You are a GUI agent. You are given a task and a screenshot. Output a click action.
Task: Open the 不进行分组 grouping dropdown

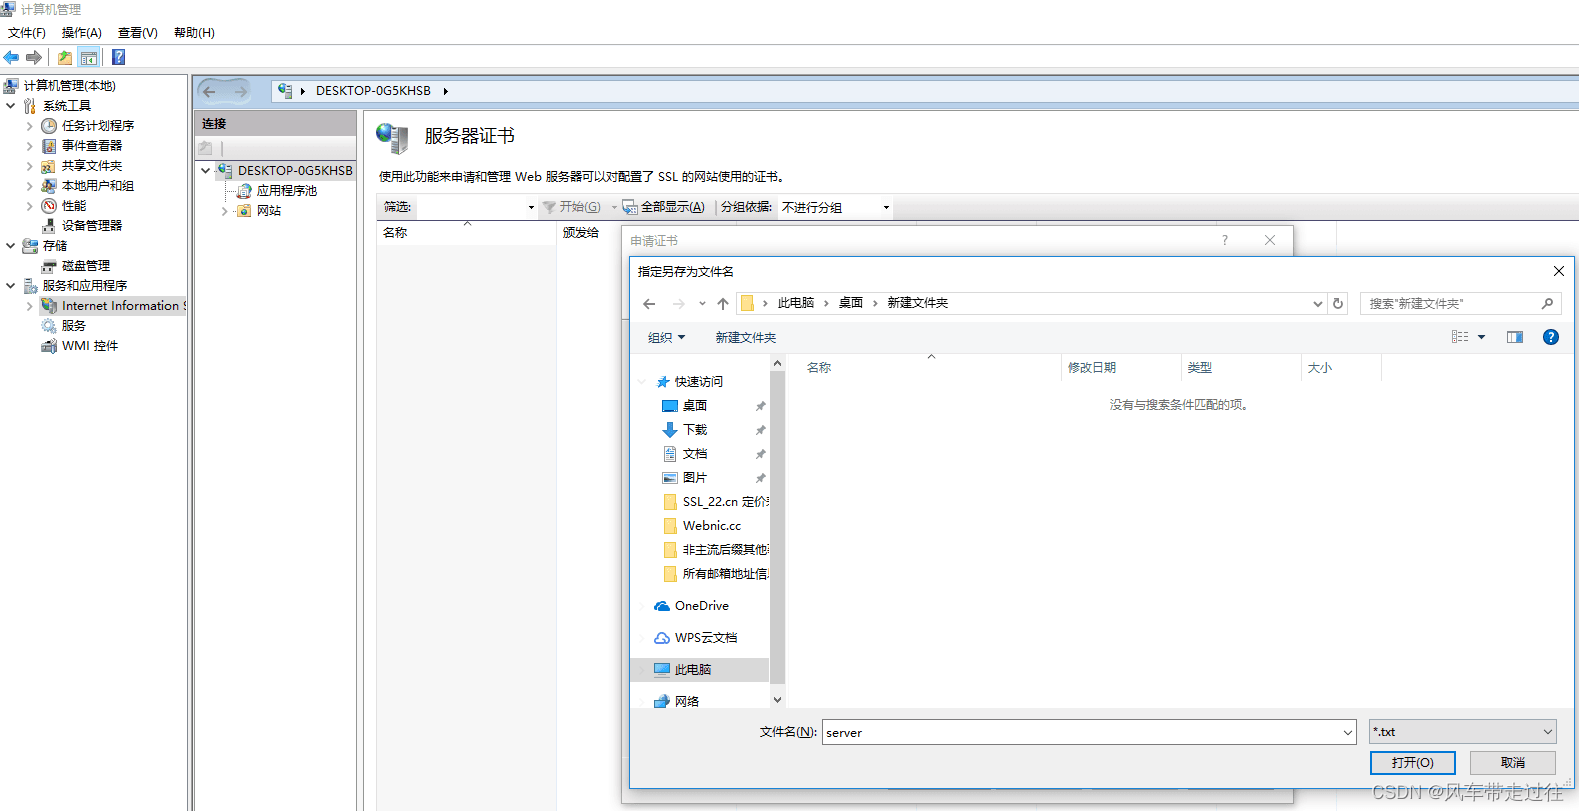835,207
